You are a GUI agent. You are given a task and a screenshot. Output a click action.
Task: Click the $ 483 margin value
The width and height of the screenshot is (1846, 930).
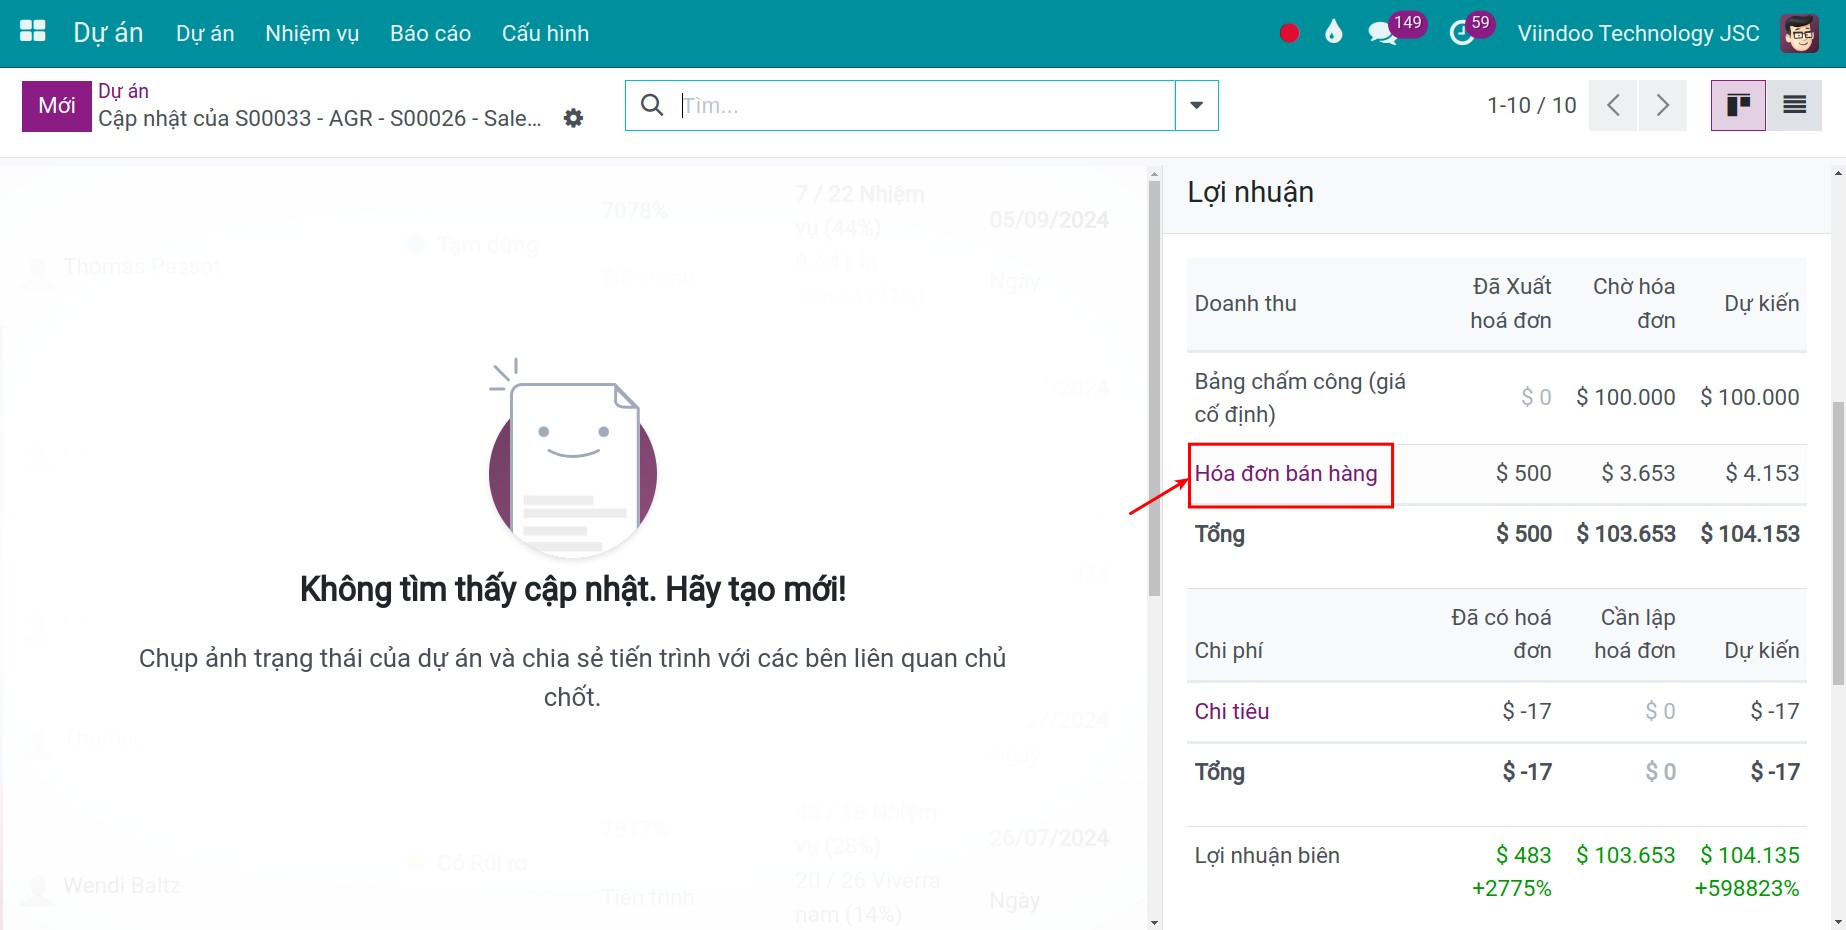point(1524,855)
